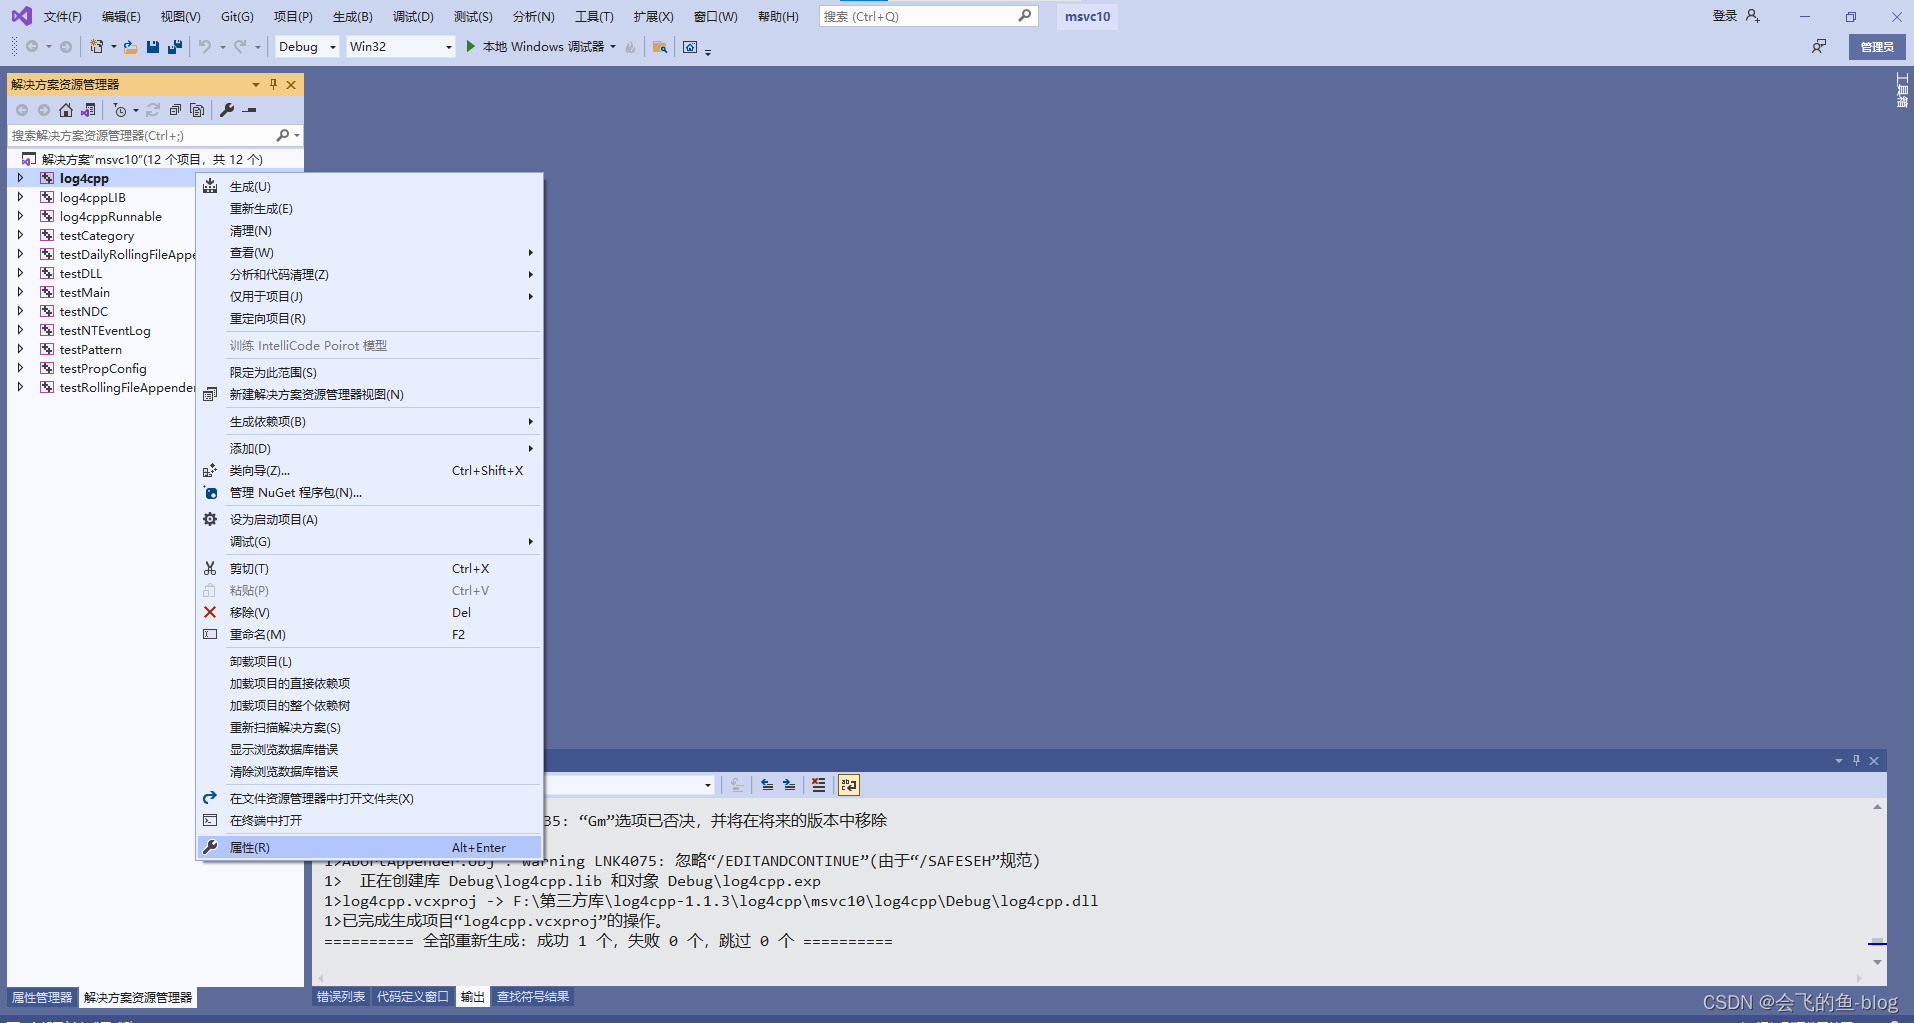The image size is (1914, 1023).
Task: Open the Output source dropdown
Action: click(x=708, y=785)
